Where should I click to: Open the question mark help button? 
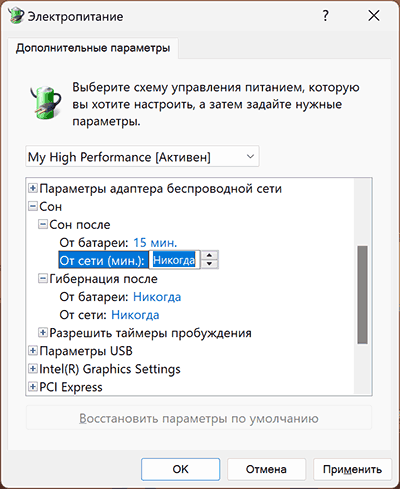(x=326, y=16)
